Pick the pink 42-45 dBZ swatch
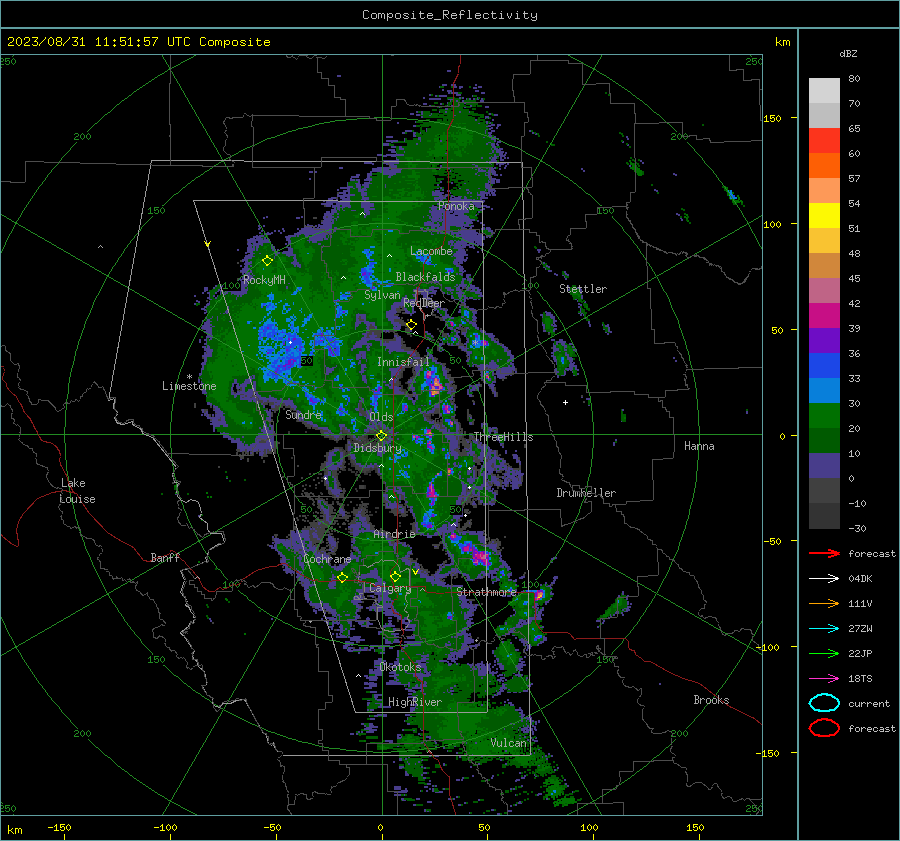 824,290
